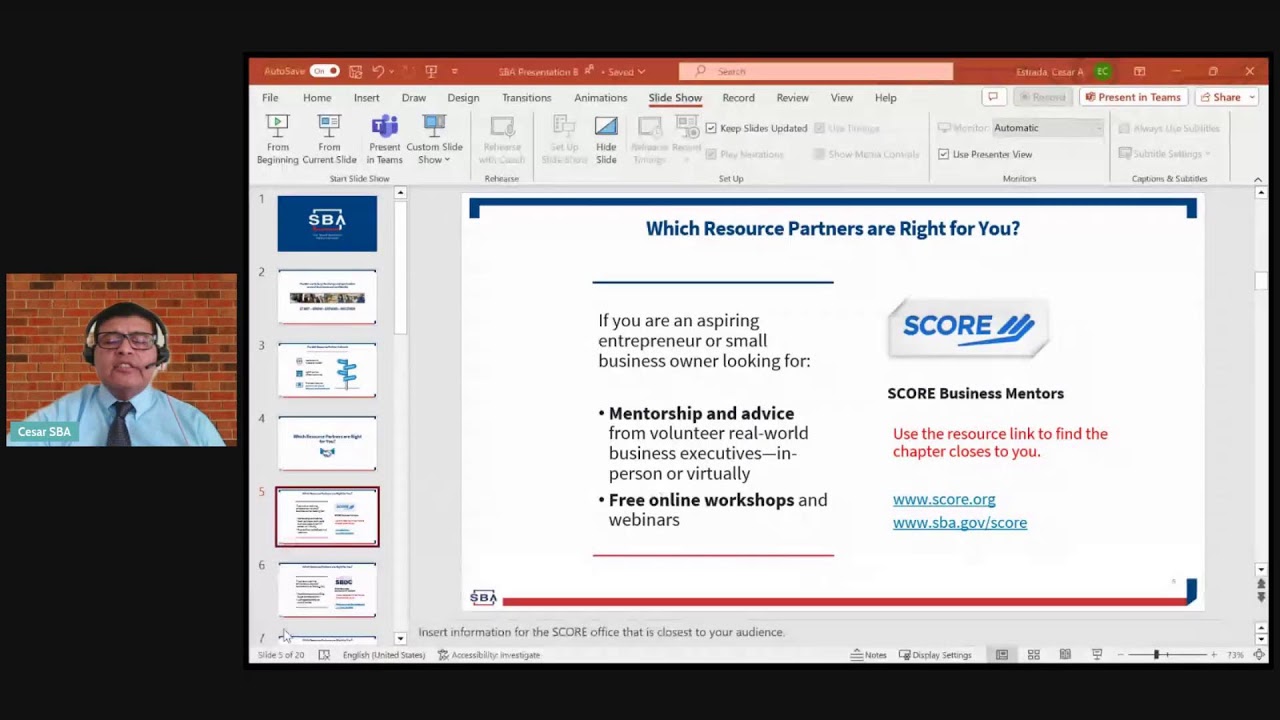Click Present in Teams ribbon icon
The width and height of the screenshot is (1280, 720).
384,139
